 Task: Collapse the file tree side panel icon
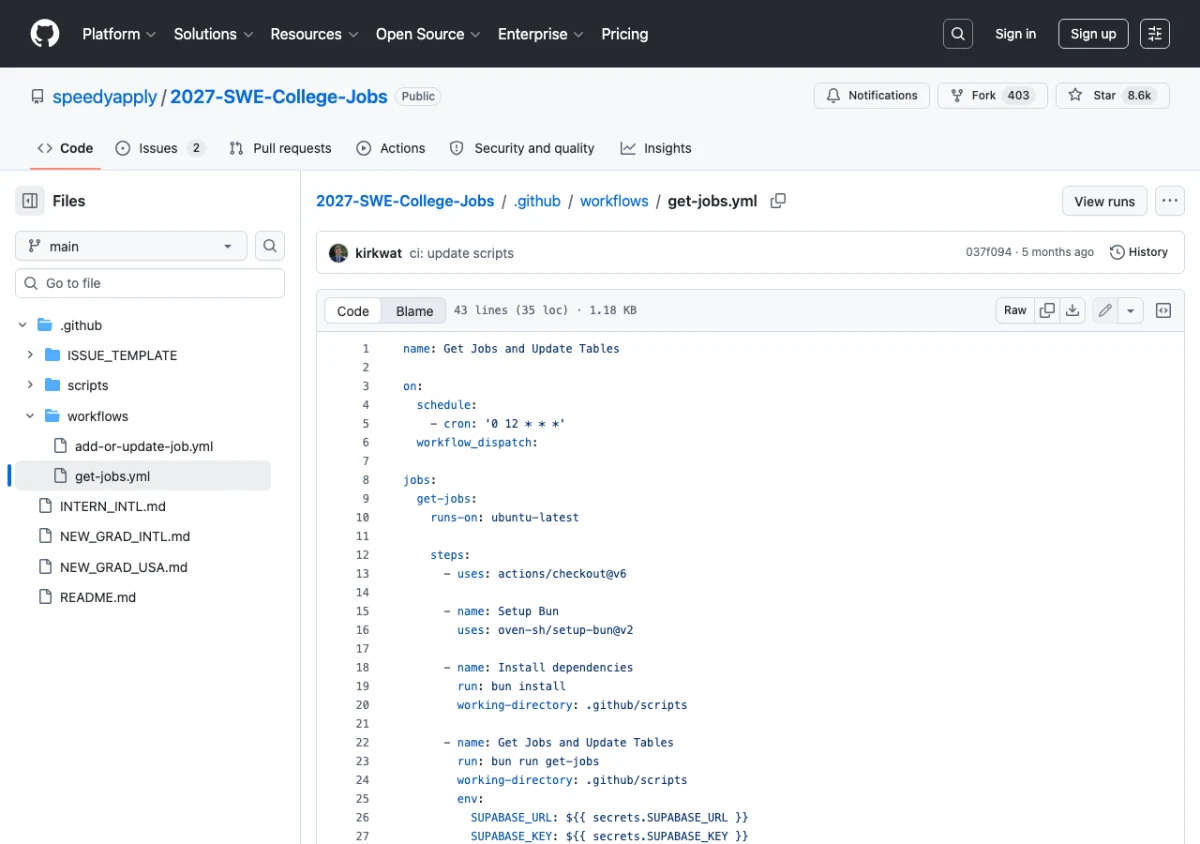point(30,201)
